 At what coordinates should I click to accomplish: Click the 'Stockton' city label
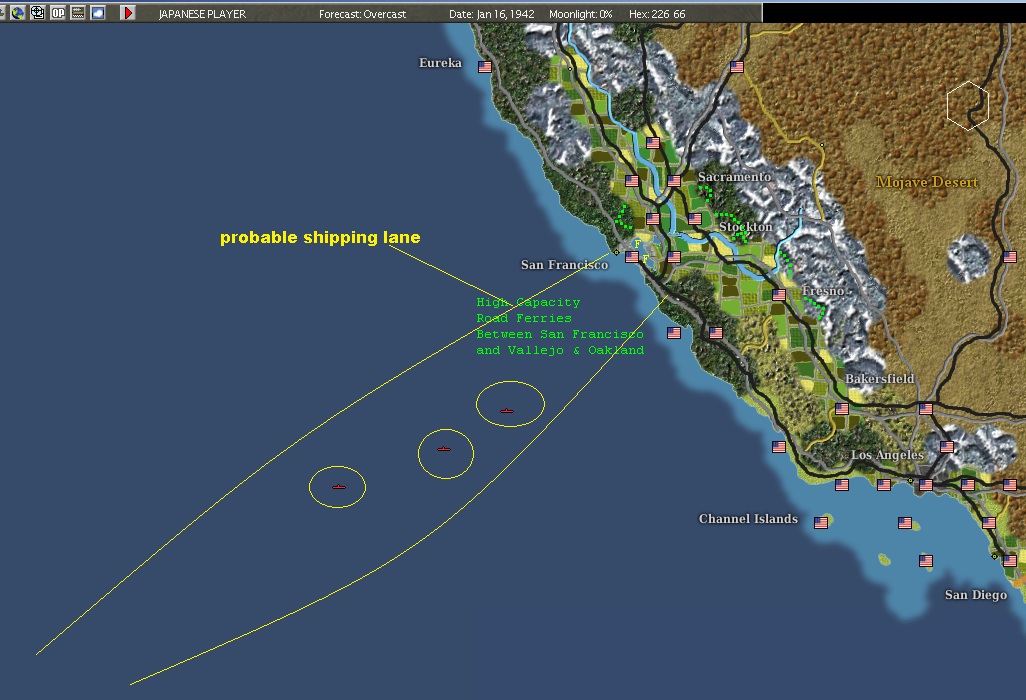coord(745,226)
